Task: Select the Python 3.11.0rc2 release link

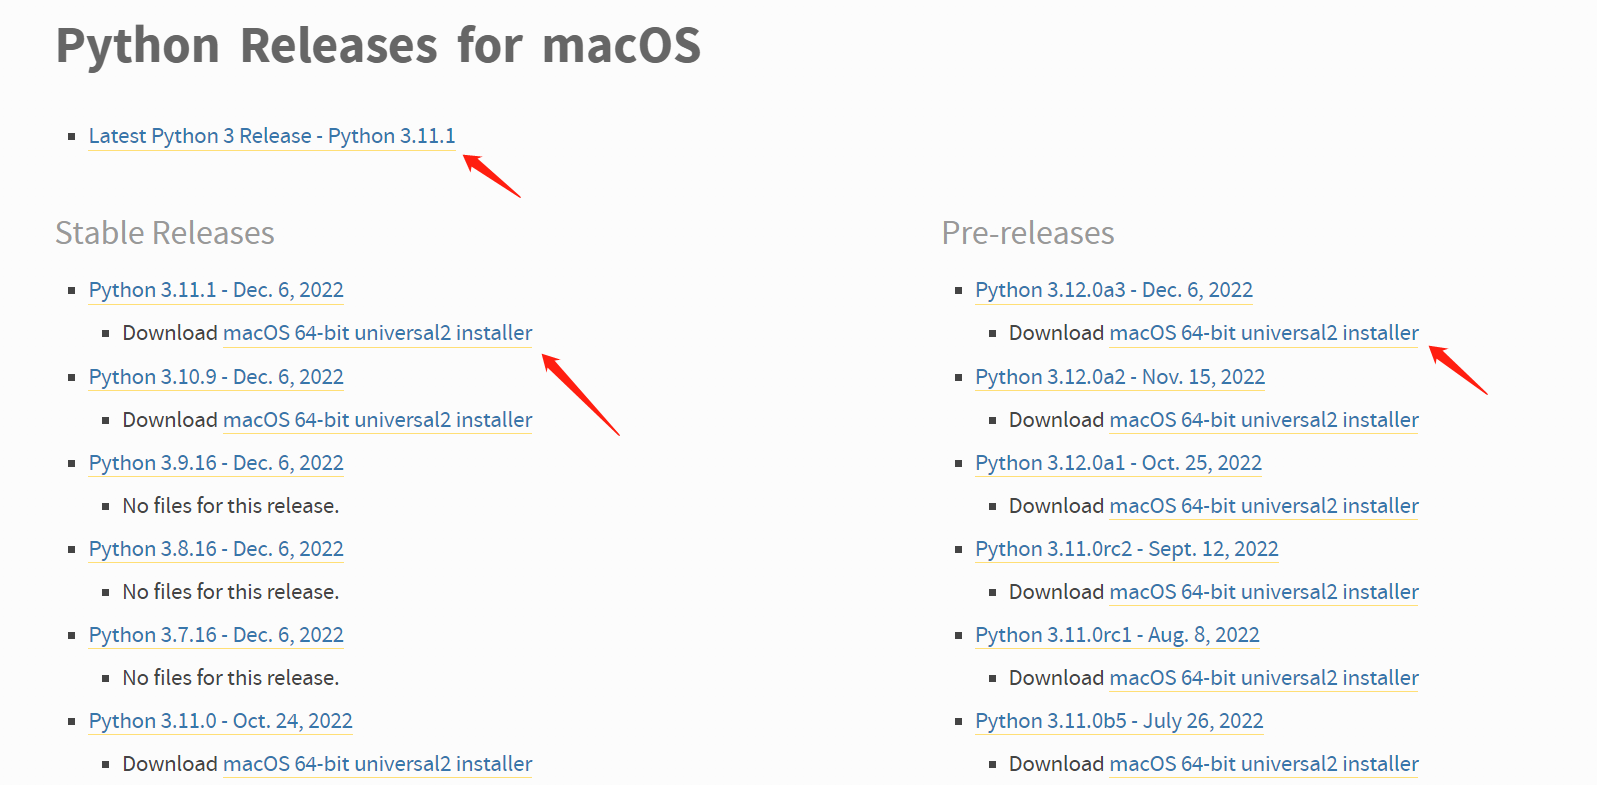Action: [x=1126, y=549]
